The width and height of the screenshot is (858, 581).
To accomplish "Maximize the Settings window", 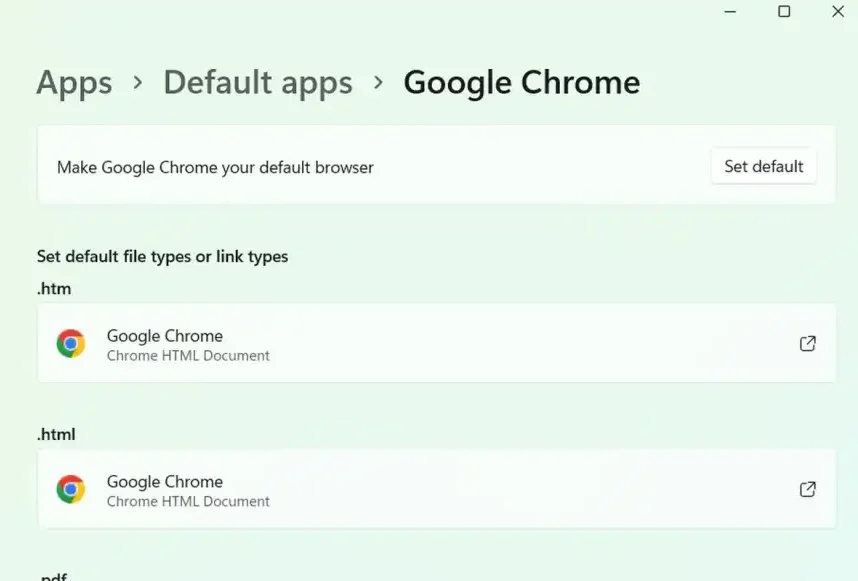I will pyautogui.click(x=784, y=11).
